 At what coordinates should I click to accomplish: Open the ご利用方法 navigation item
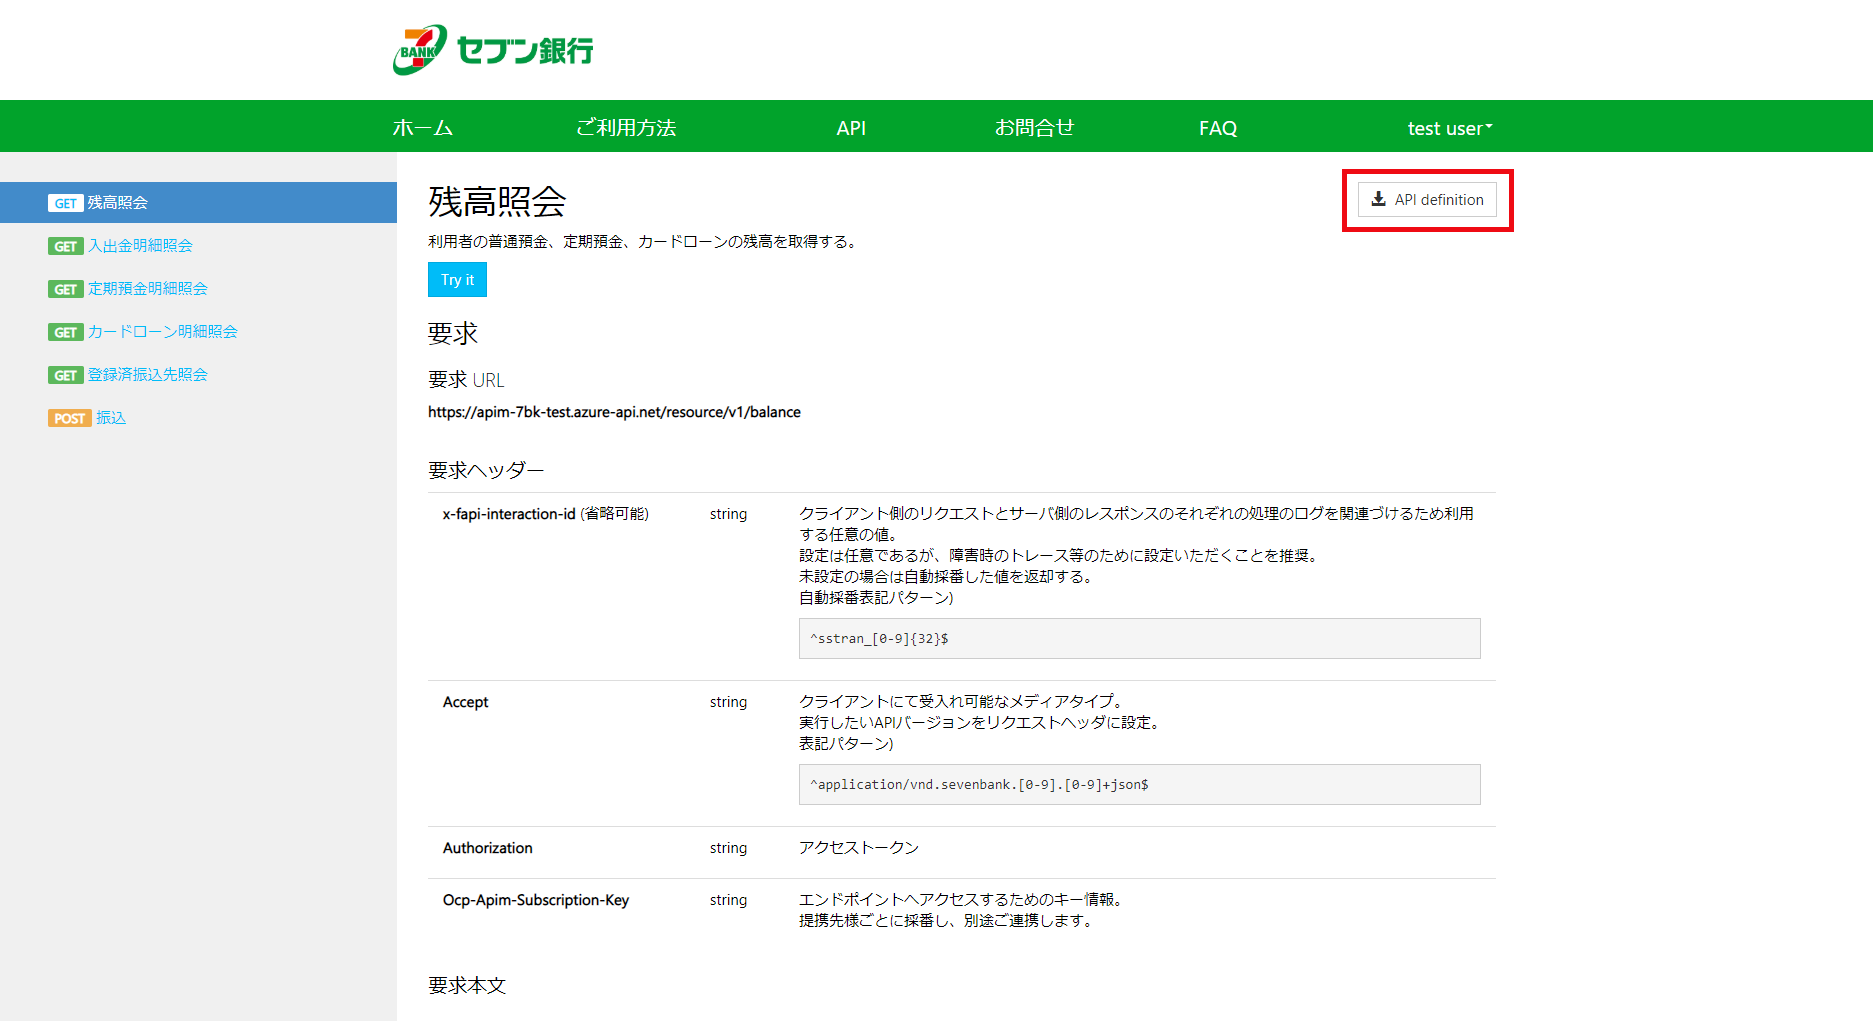tap(626, 128)
